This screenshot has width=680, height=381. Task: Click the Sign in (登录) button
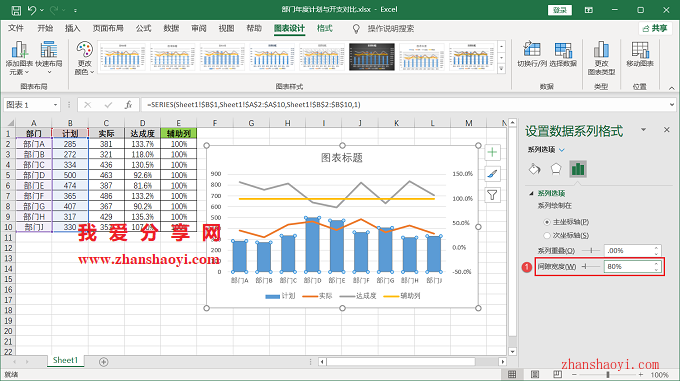tap(559, 10)
